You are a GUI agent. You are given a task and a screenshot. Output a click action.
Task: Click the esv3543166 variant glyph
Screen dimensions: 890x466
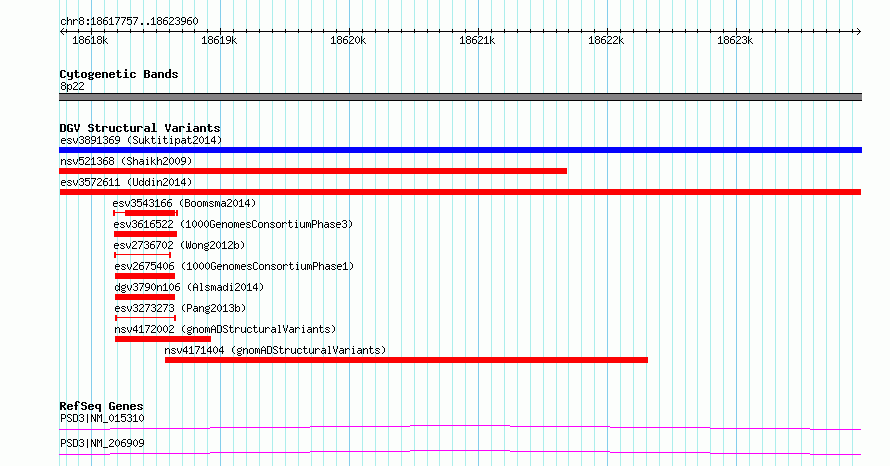[145, 213]
